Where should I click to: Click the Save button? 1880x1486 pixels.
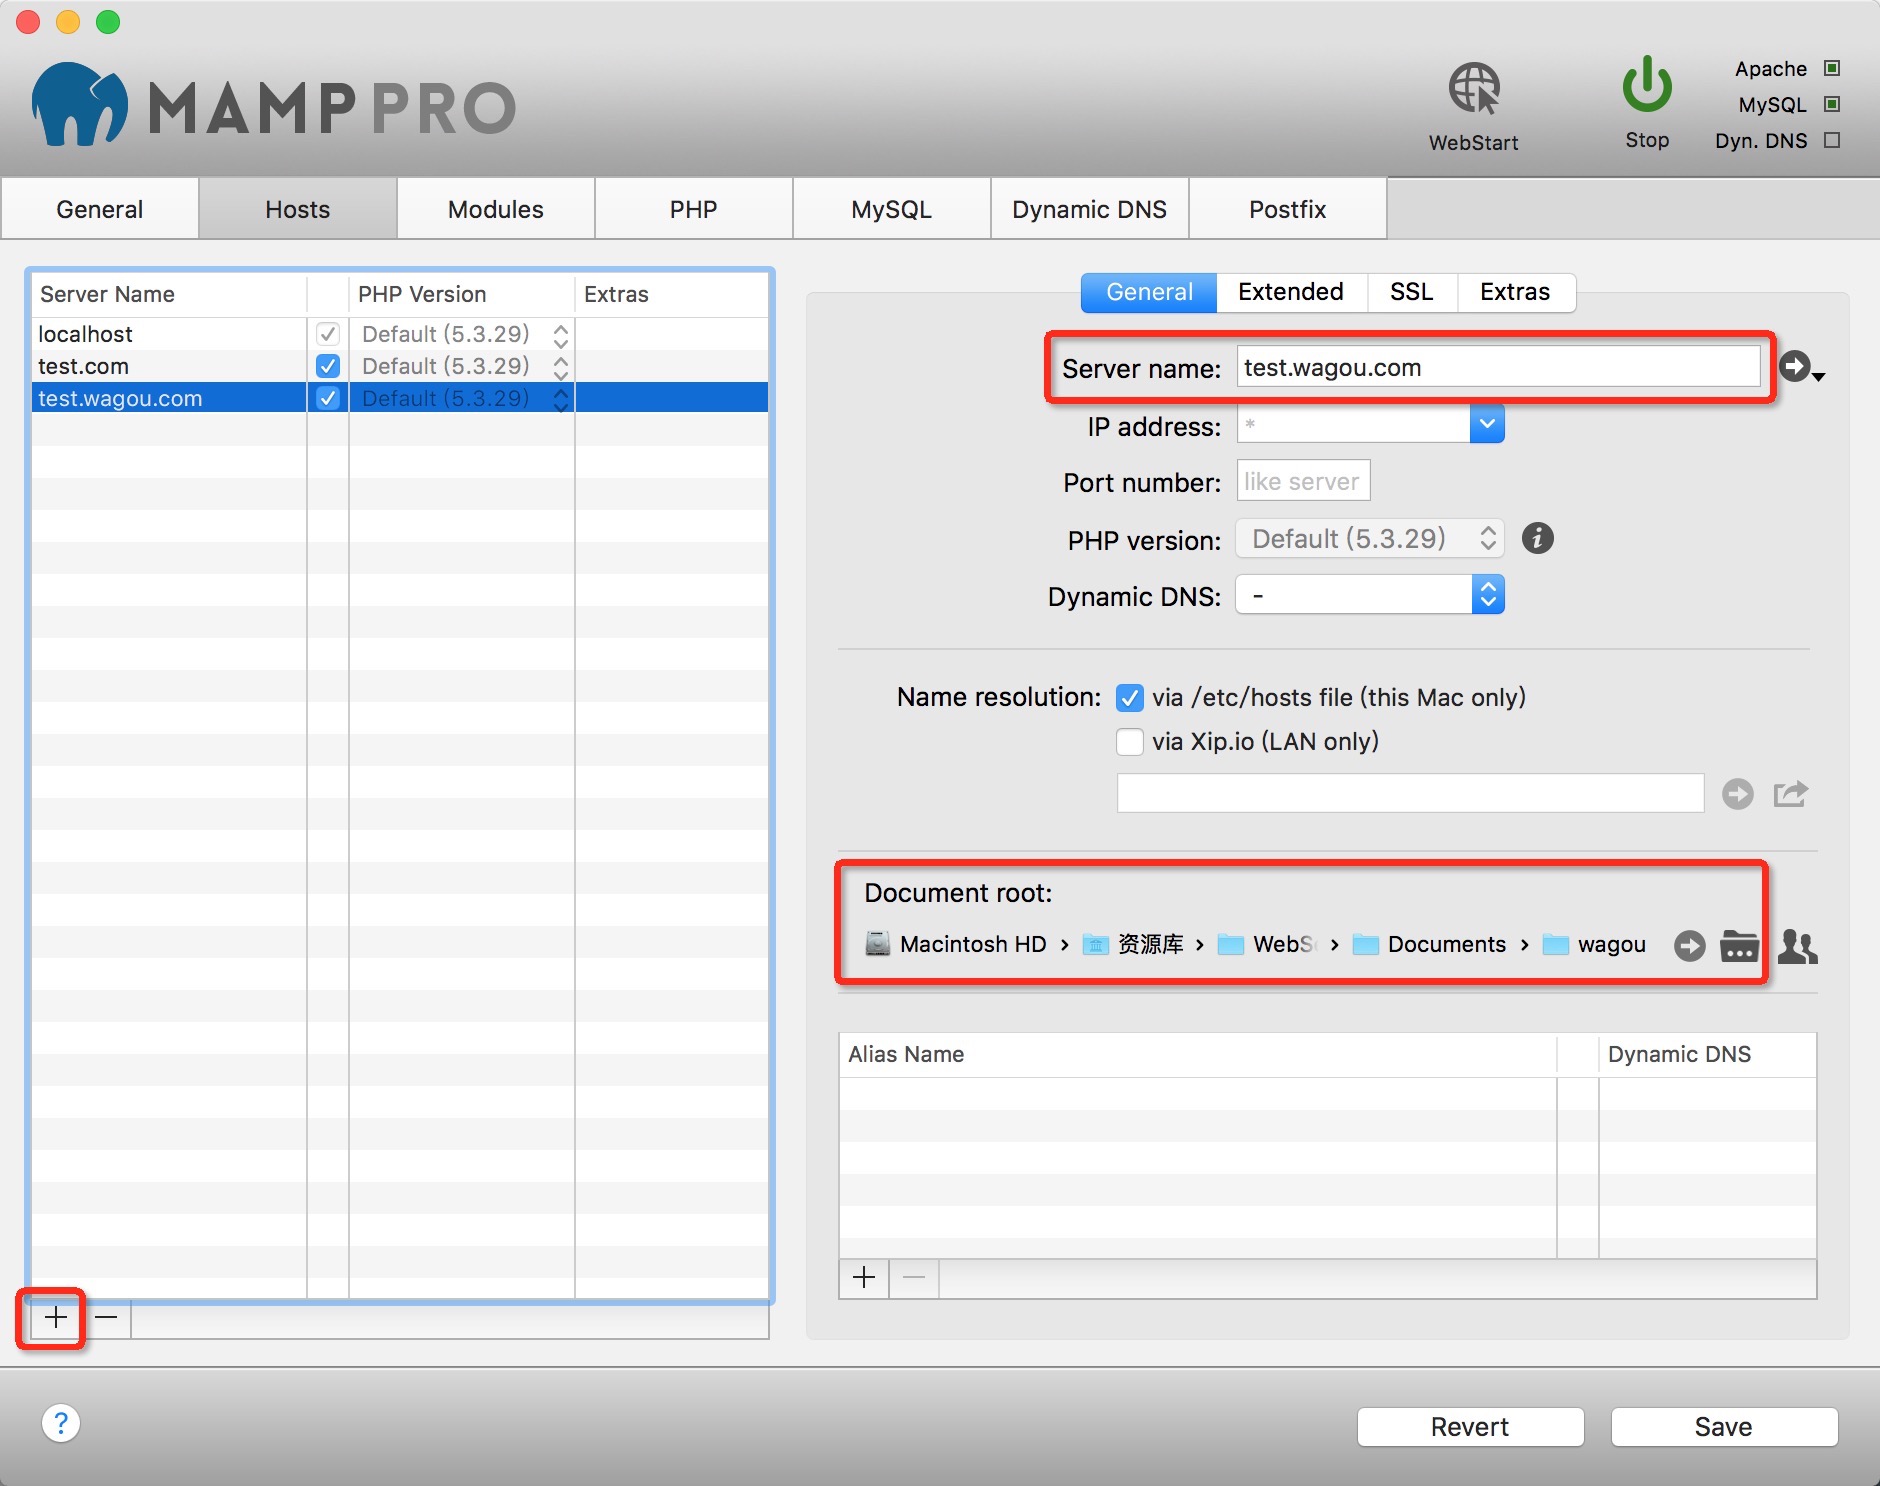click(1723, 1427)
